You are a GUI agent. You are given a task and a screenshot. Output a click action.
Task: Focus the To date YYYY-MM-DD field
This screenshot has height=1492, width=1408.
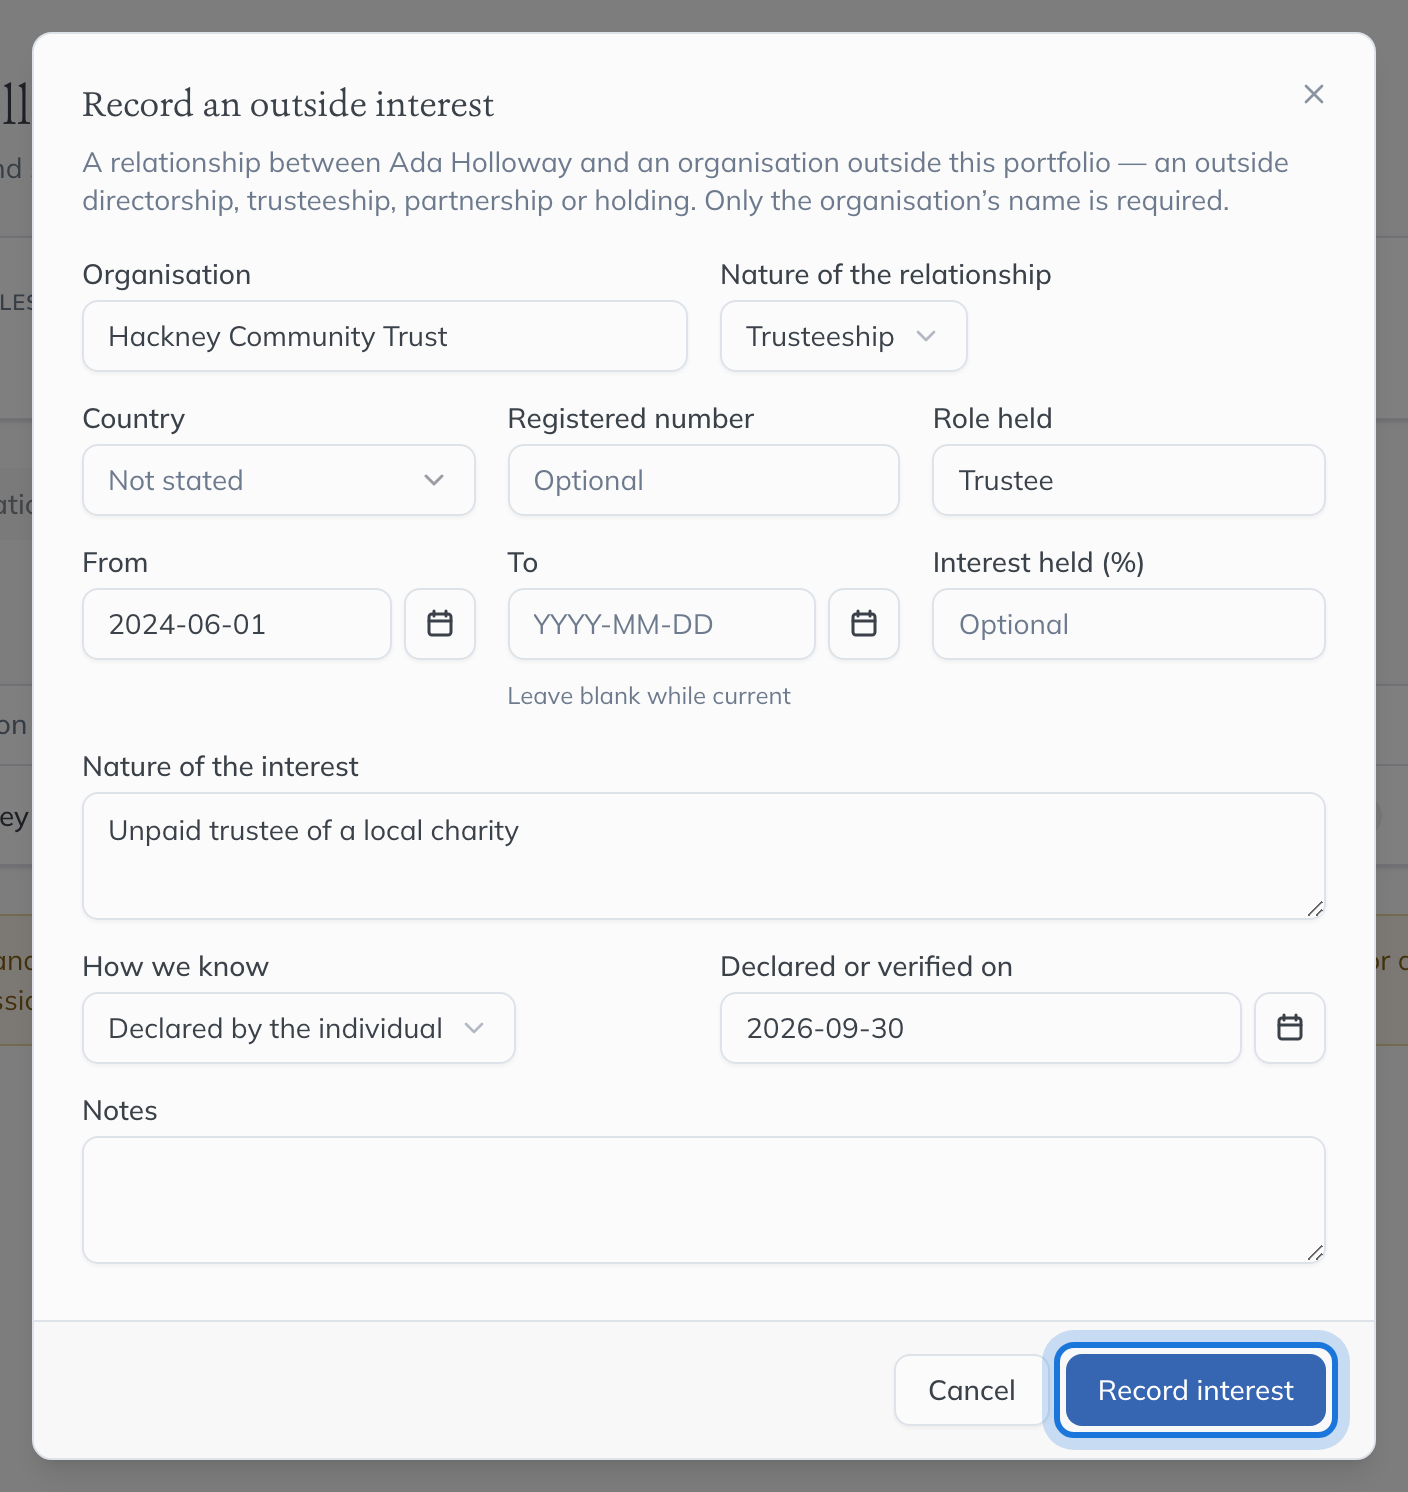(x=662, y=624)
